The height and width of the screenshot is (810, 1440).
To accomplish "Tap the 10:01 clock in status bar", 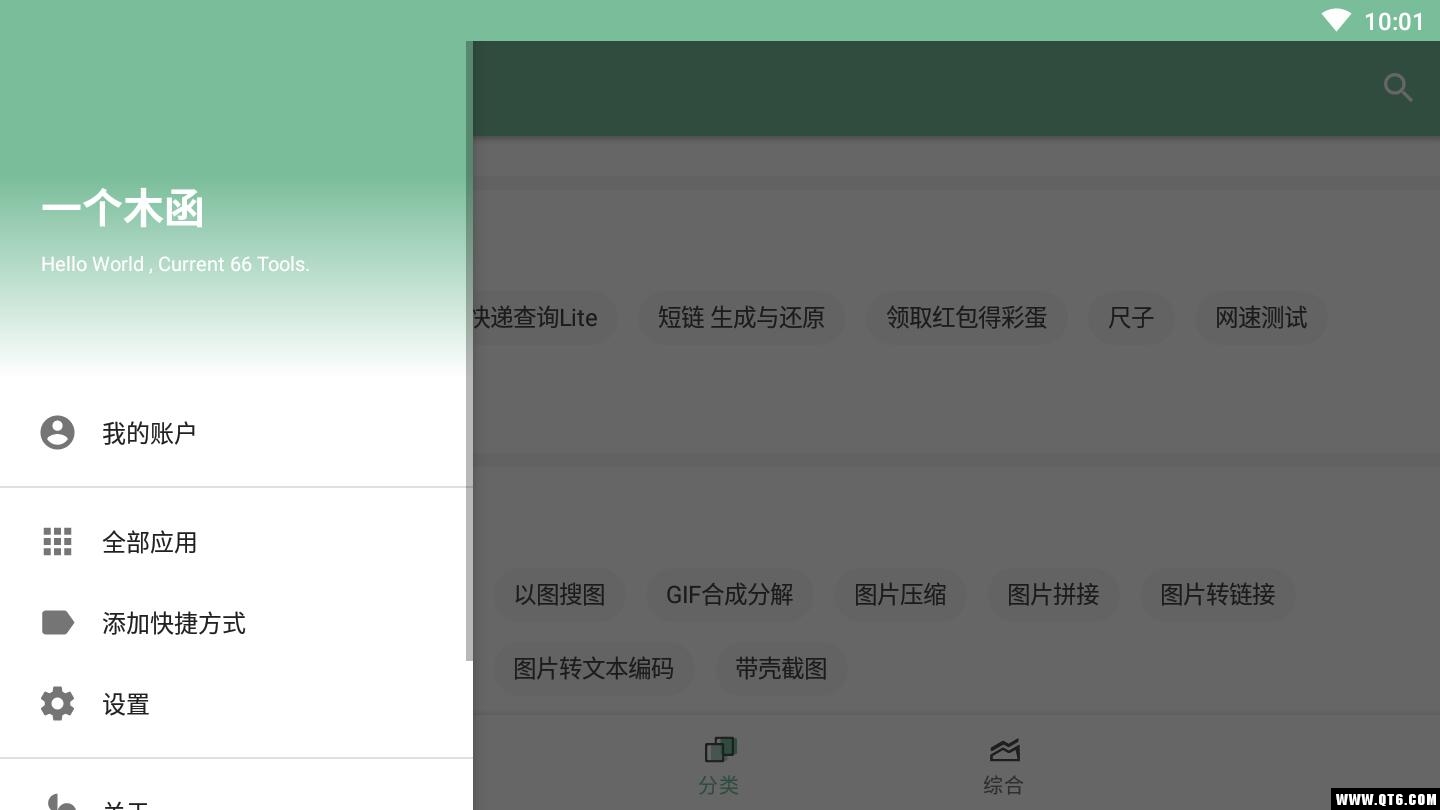I will pos(1393,21).
